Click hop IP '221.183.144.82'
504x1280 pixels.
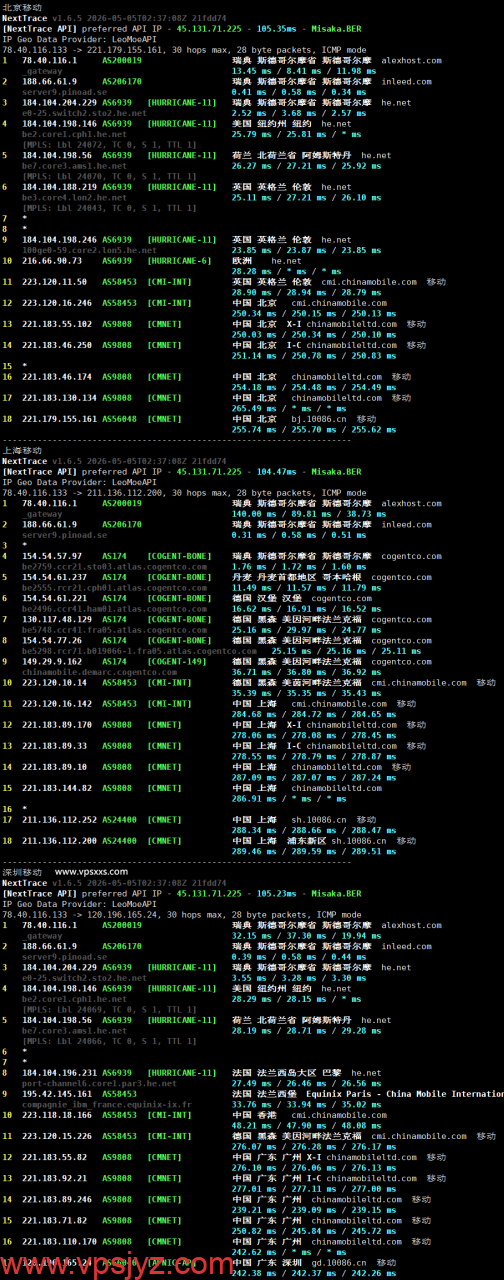tap(57, 787)
